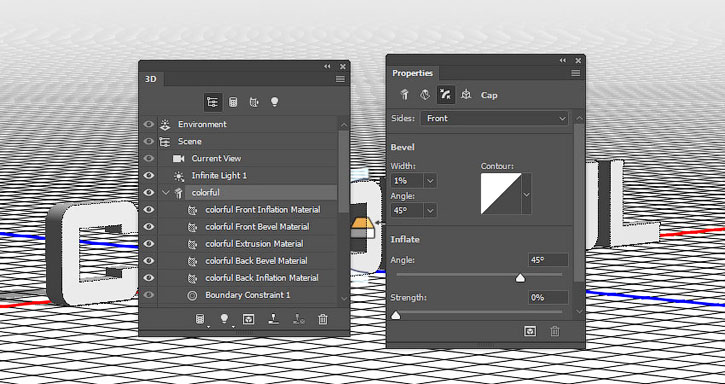Click Inflate Angle value field

click(x=548, y=260)
